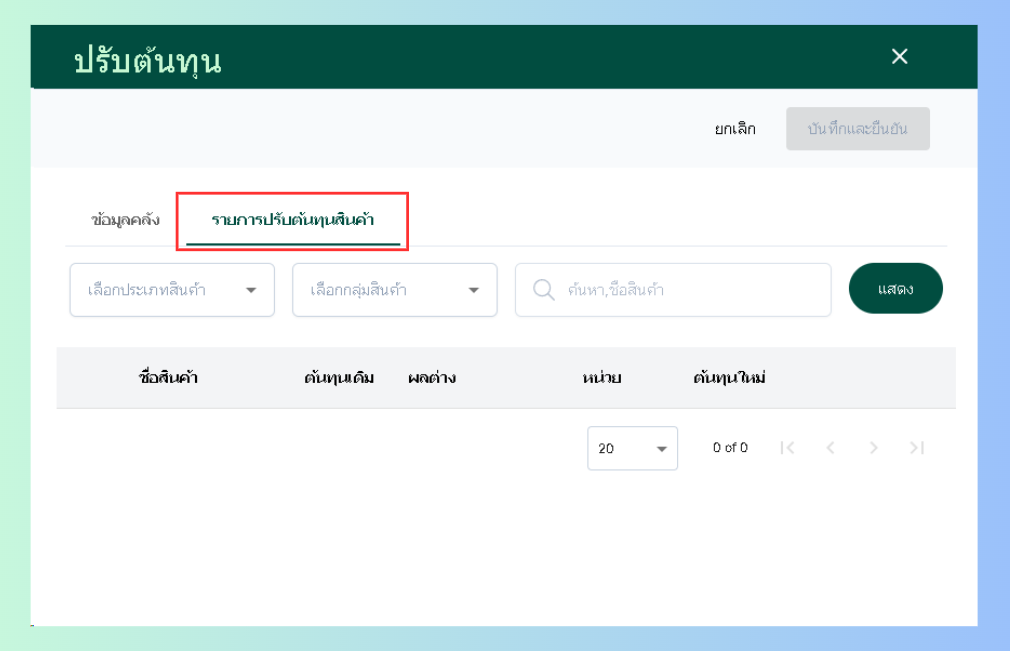Click the ต้นทุนเดิม column header
The height and width of the screenshot is (651, 1010).
339,377
